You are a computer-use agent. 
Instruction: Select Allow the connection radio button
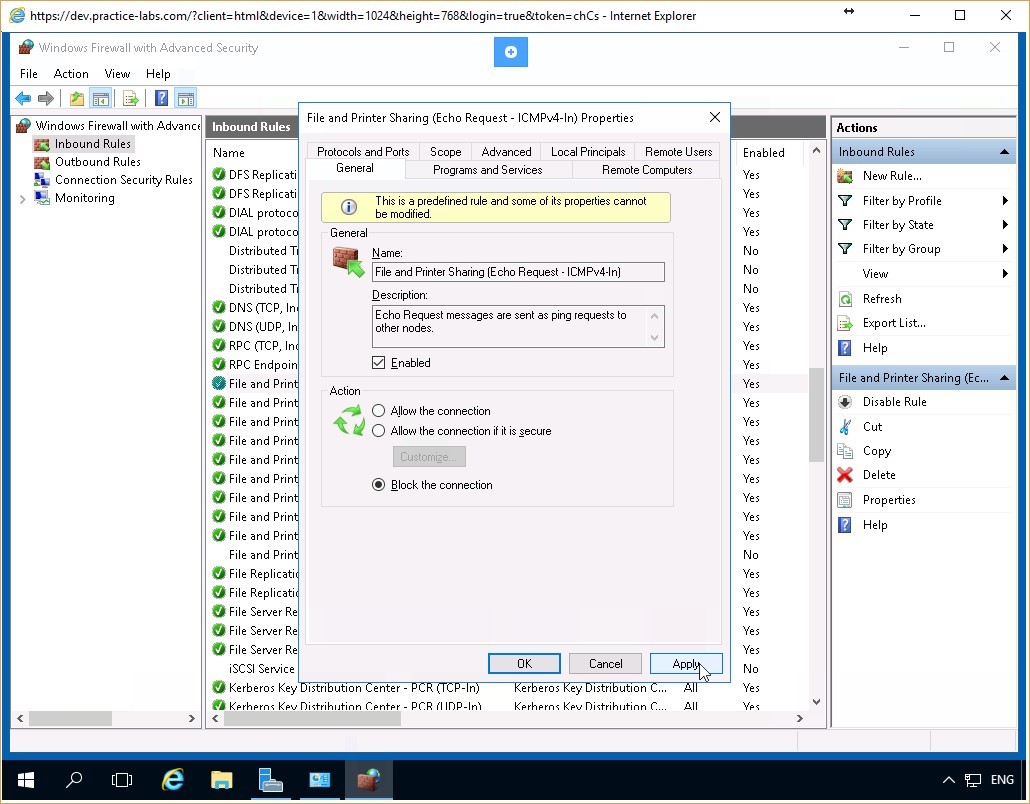(379, 410)
